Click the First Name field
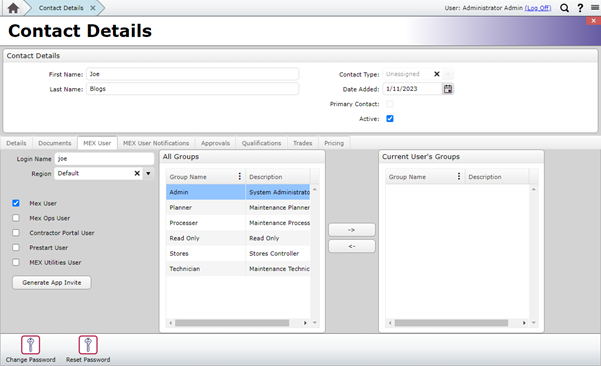Viewport: 601px width, 366px height. point(192,74)
